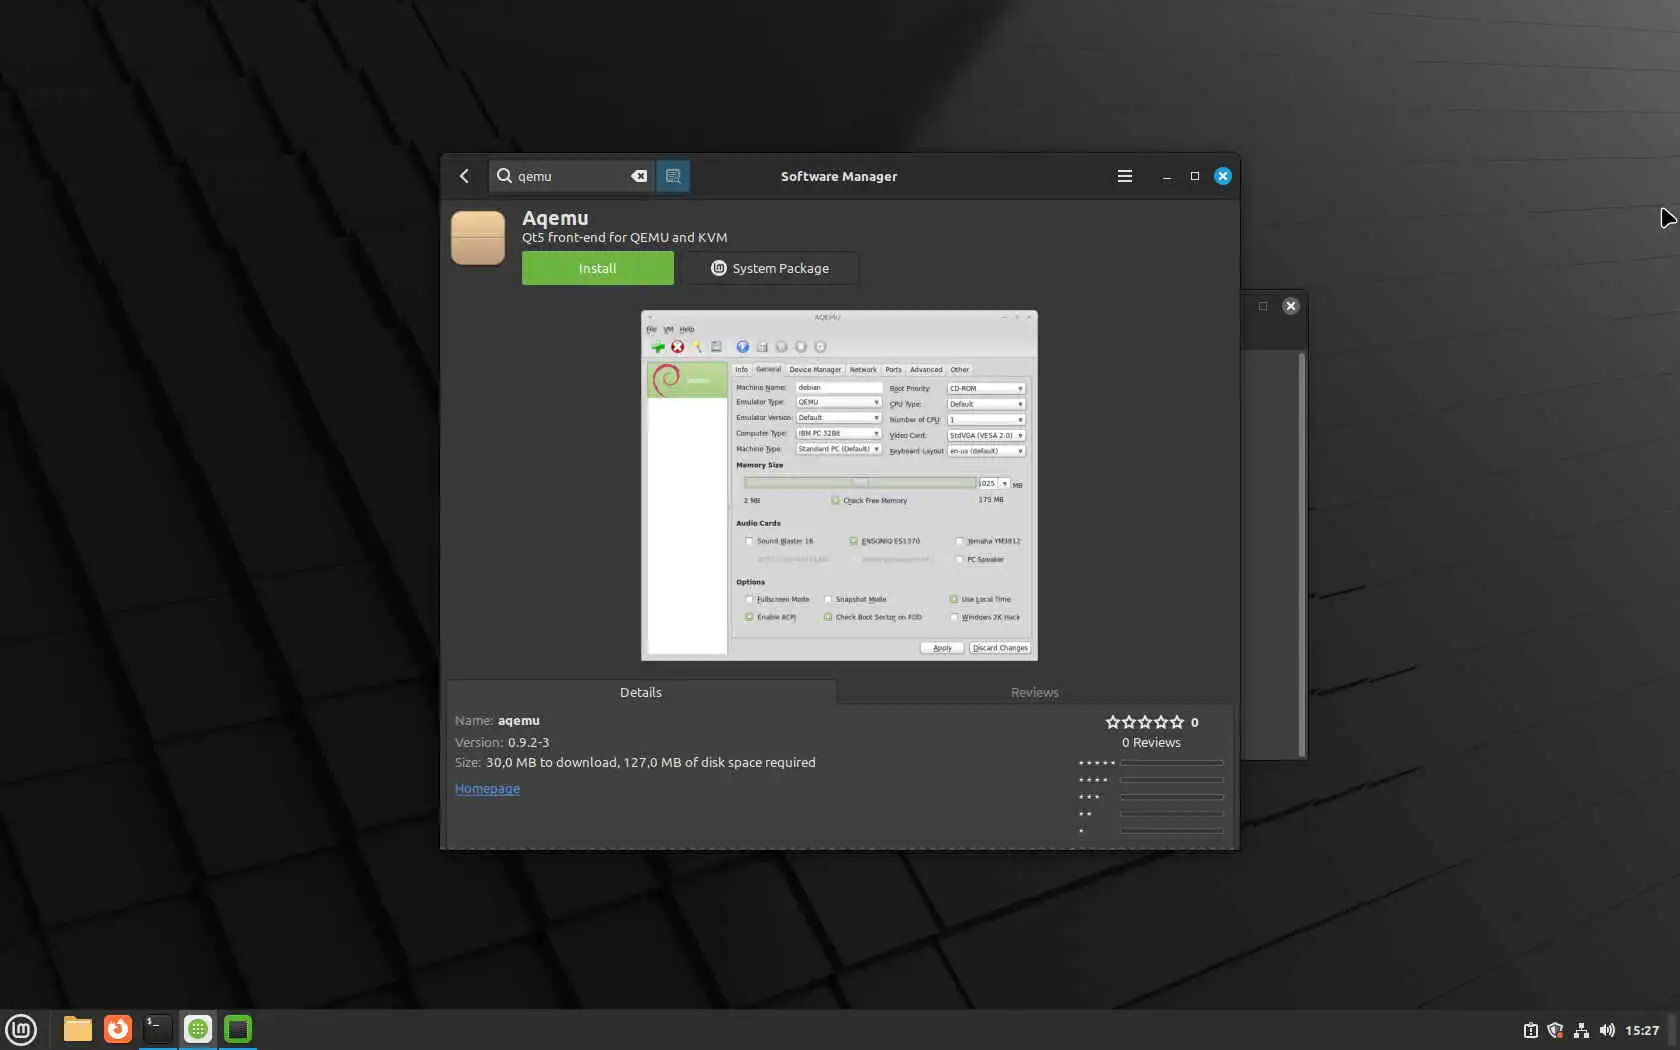Open the volume control in the tray
The width and height of the screenshot is (1680, 1050).
tap(1607, 1030)
